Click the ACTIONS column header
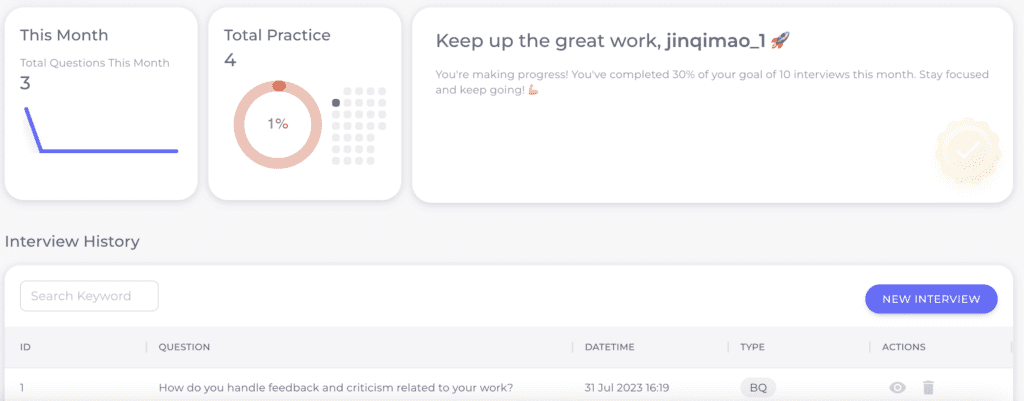1024x401 pixels. pyautogui.click(x=903, y=347)
